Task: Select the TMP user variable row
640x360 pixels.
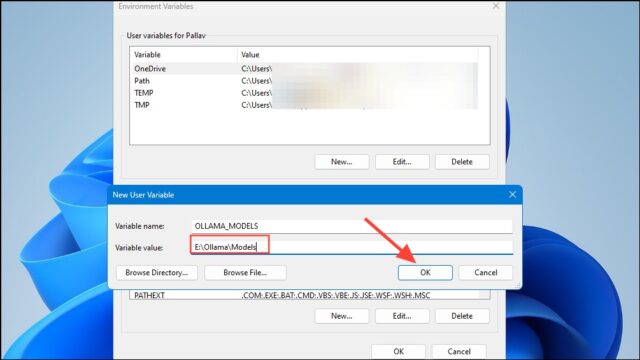Action: (x=304, y=105)
